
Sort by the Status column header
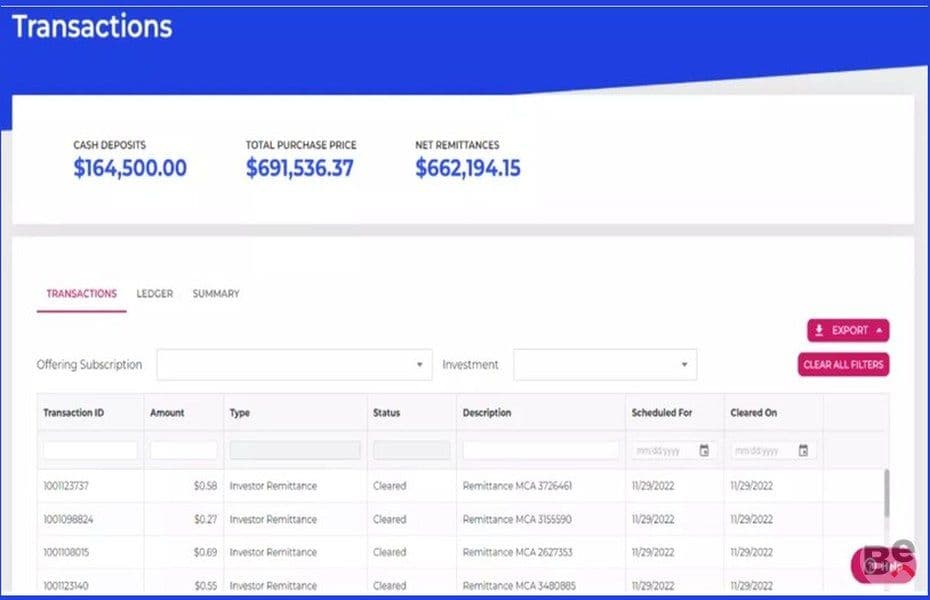[x=387, y=413]
